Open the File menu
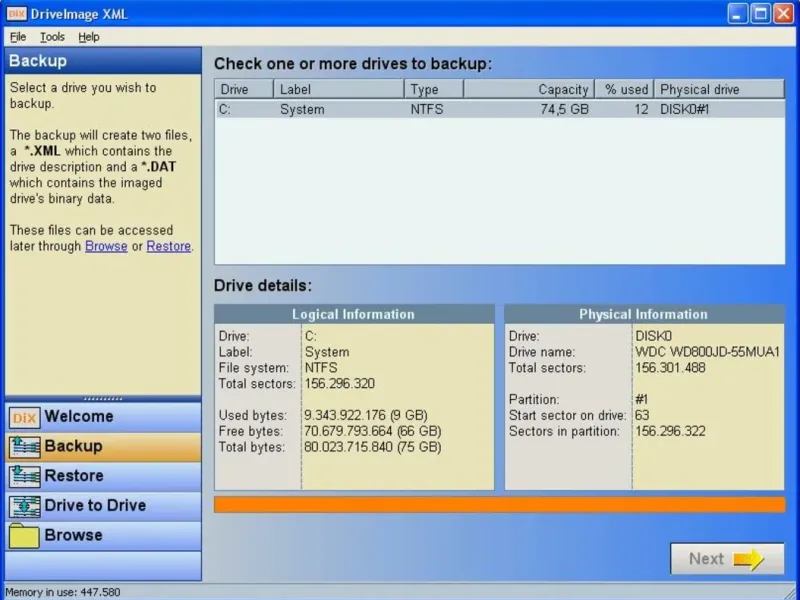800x600 pixels. coord(18,37)
